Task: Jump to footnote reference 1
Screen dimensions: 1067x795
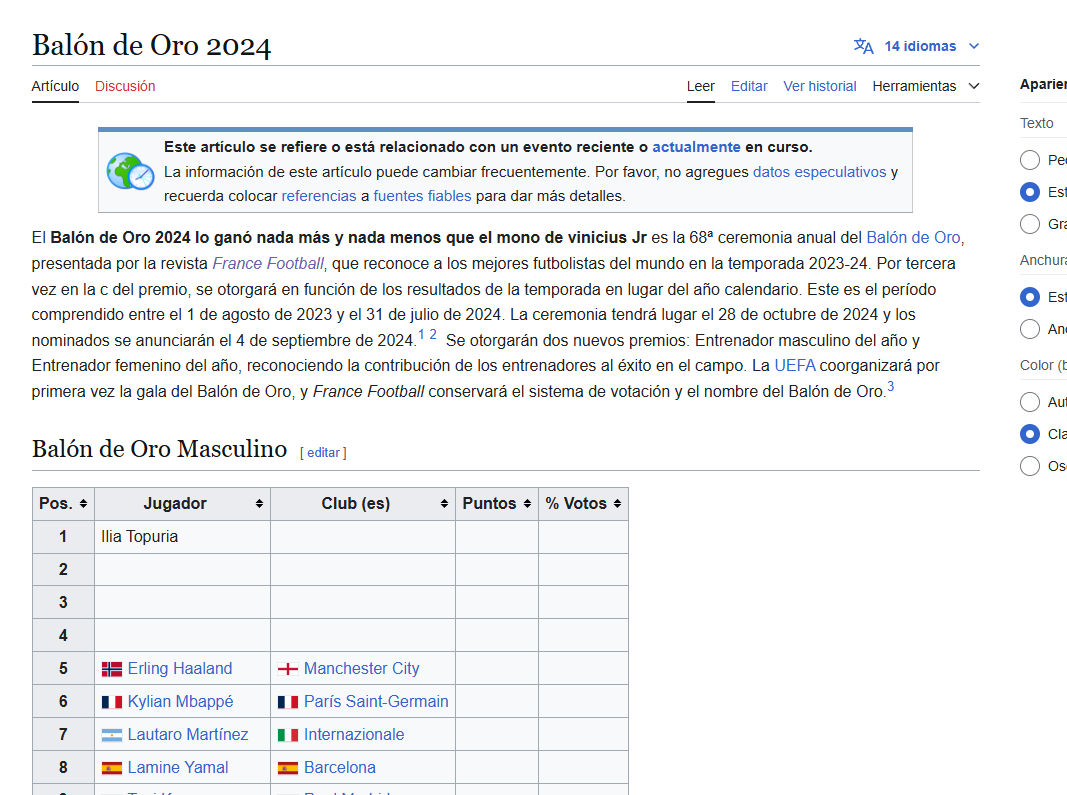Action: click(x=421, y=334)
